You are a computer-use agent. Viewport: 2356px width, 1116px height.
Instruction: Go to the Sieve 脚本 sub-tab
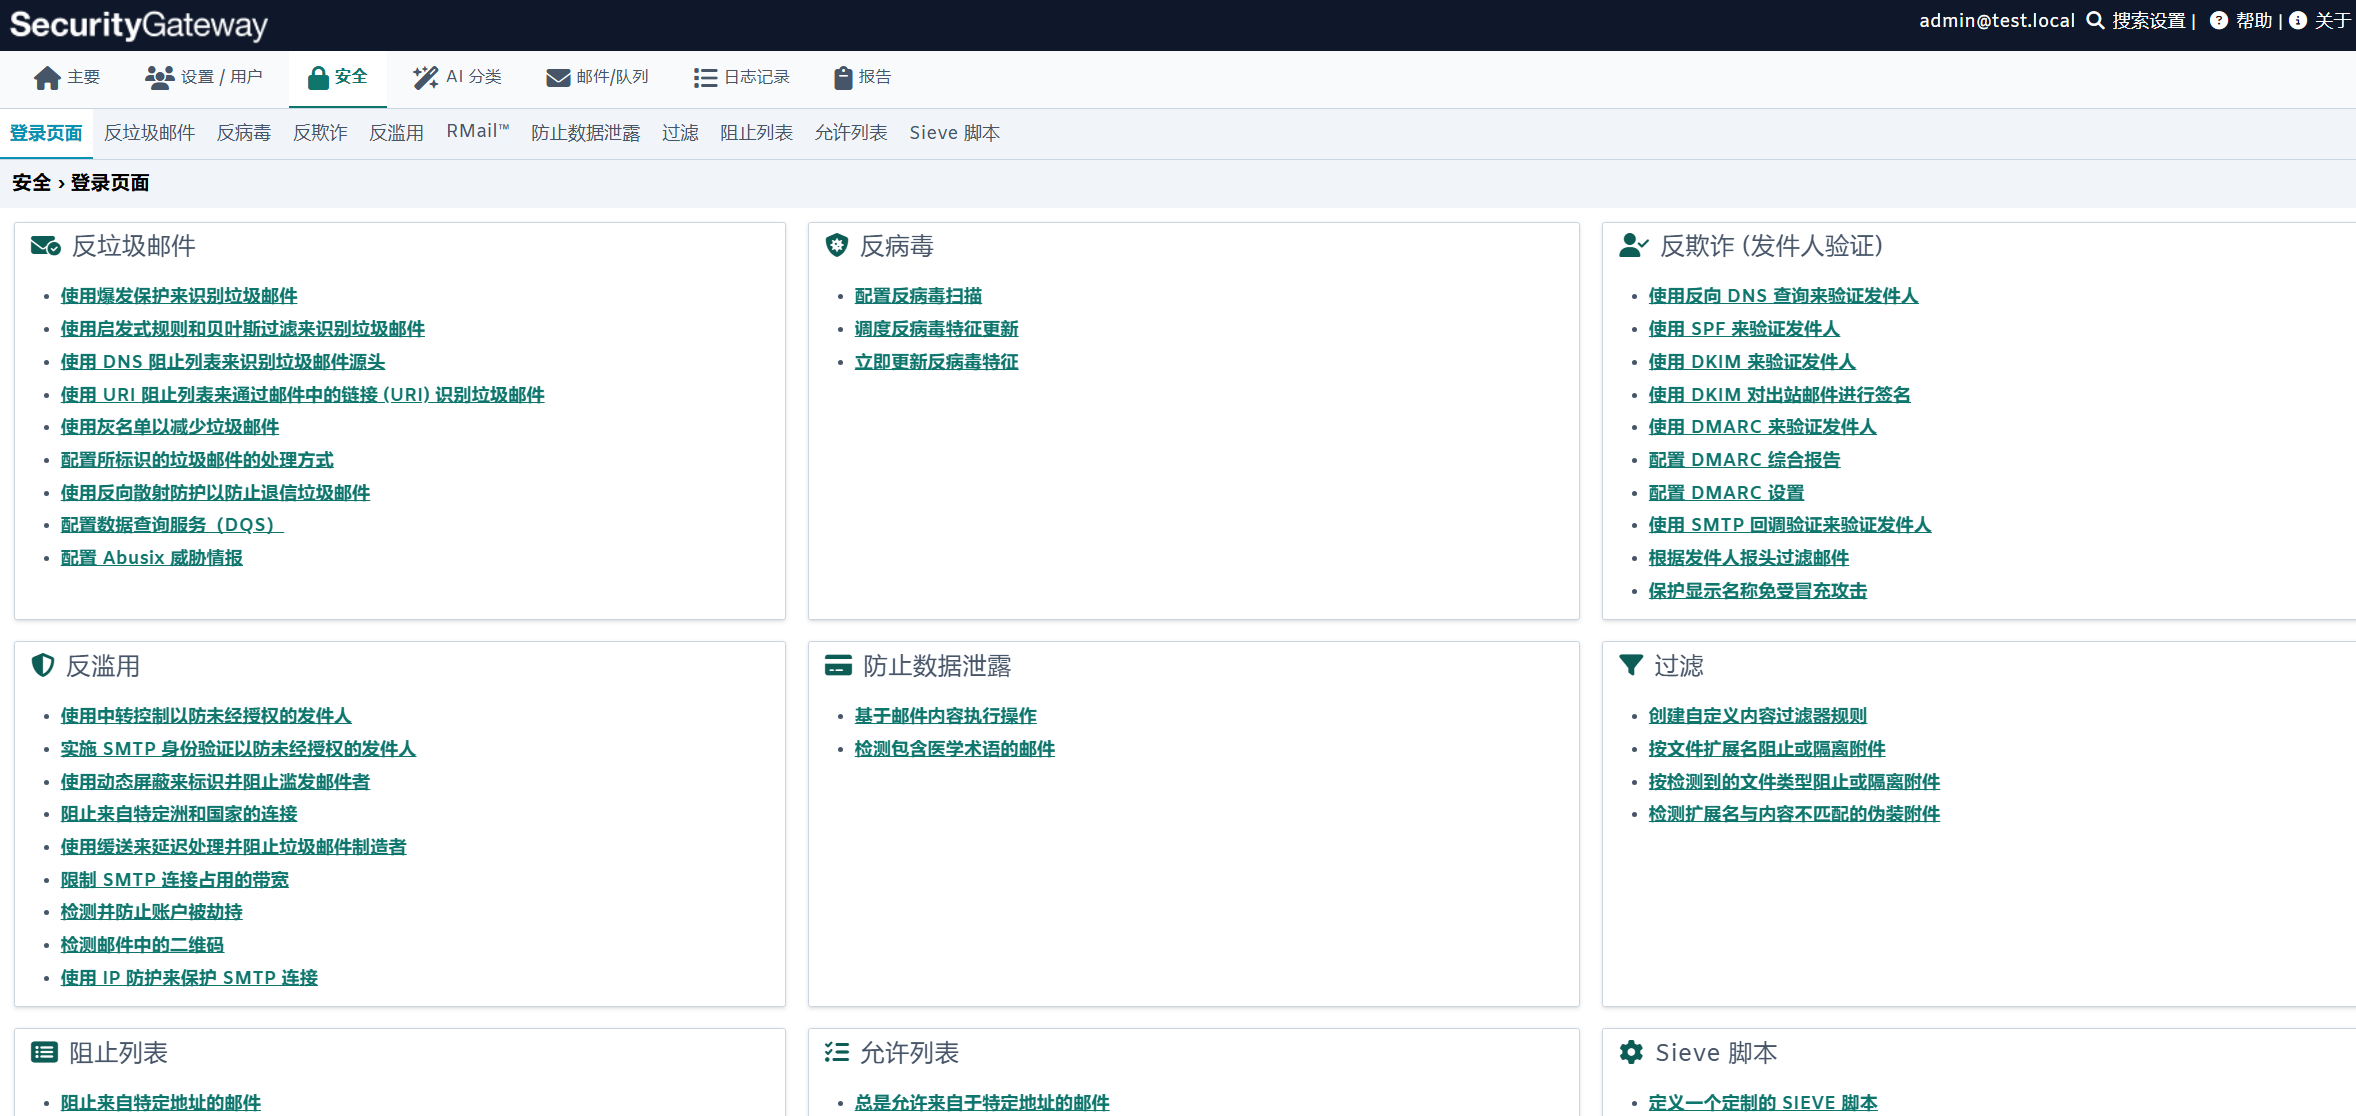tap(955, 133)
